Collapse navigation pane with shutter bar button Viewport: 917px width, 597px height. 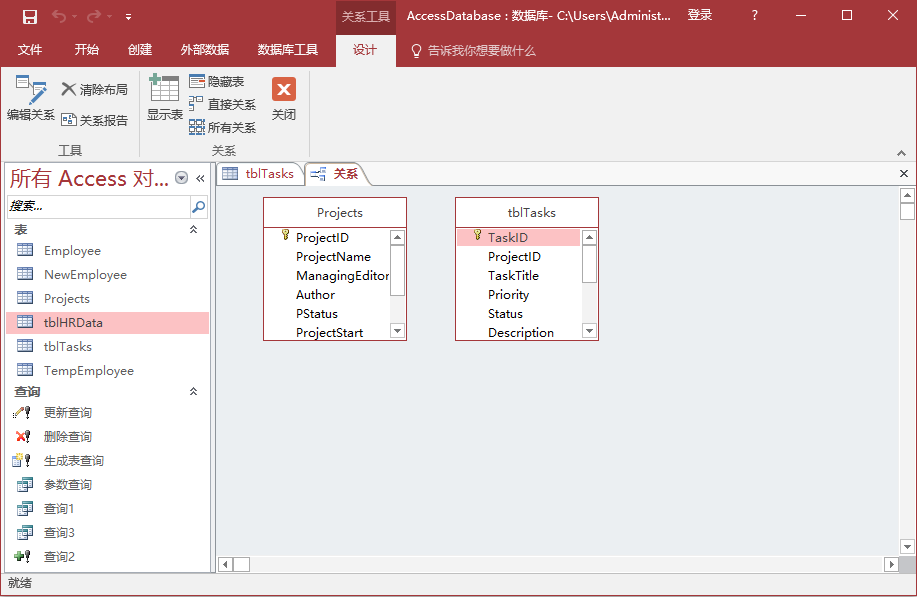pyautogui.click(x=200, y=178)
